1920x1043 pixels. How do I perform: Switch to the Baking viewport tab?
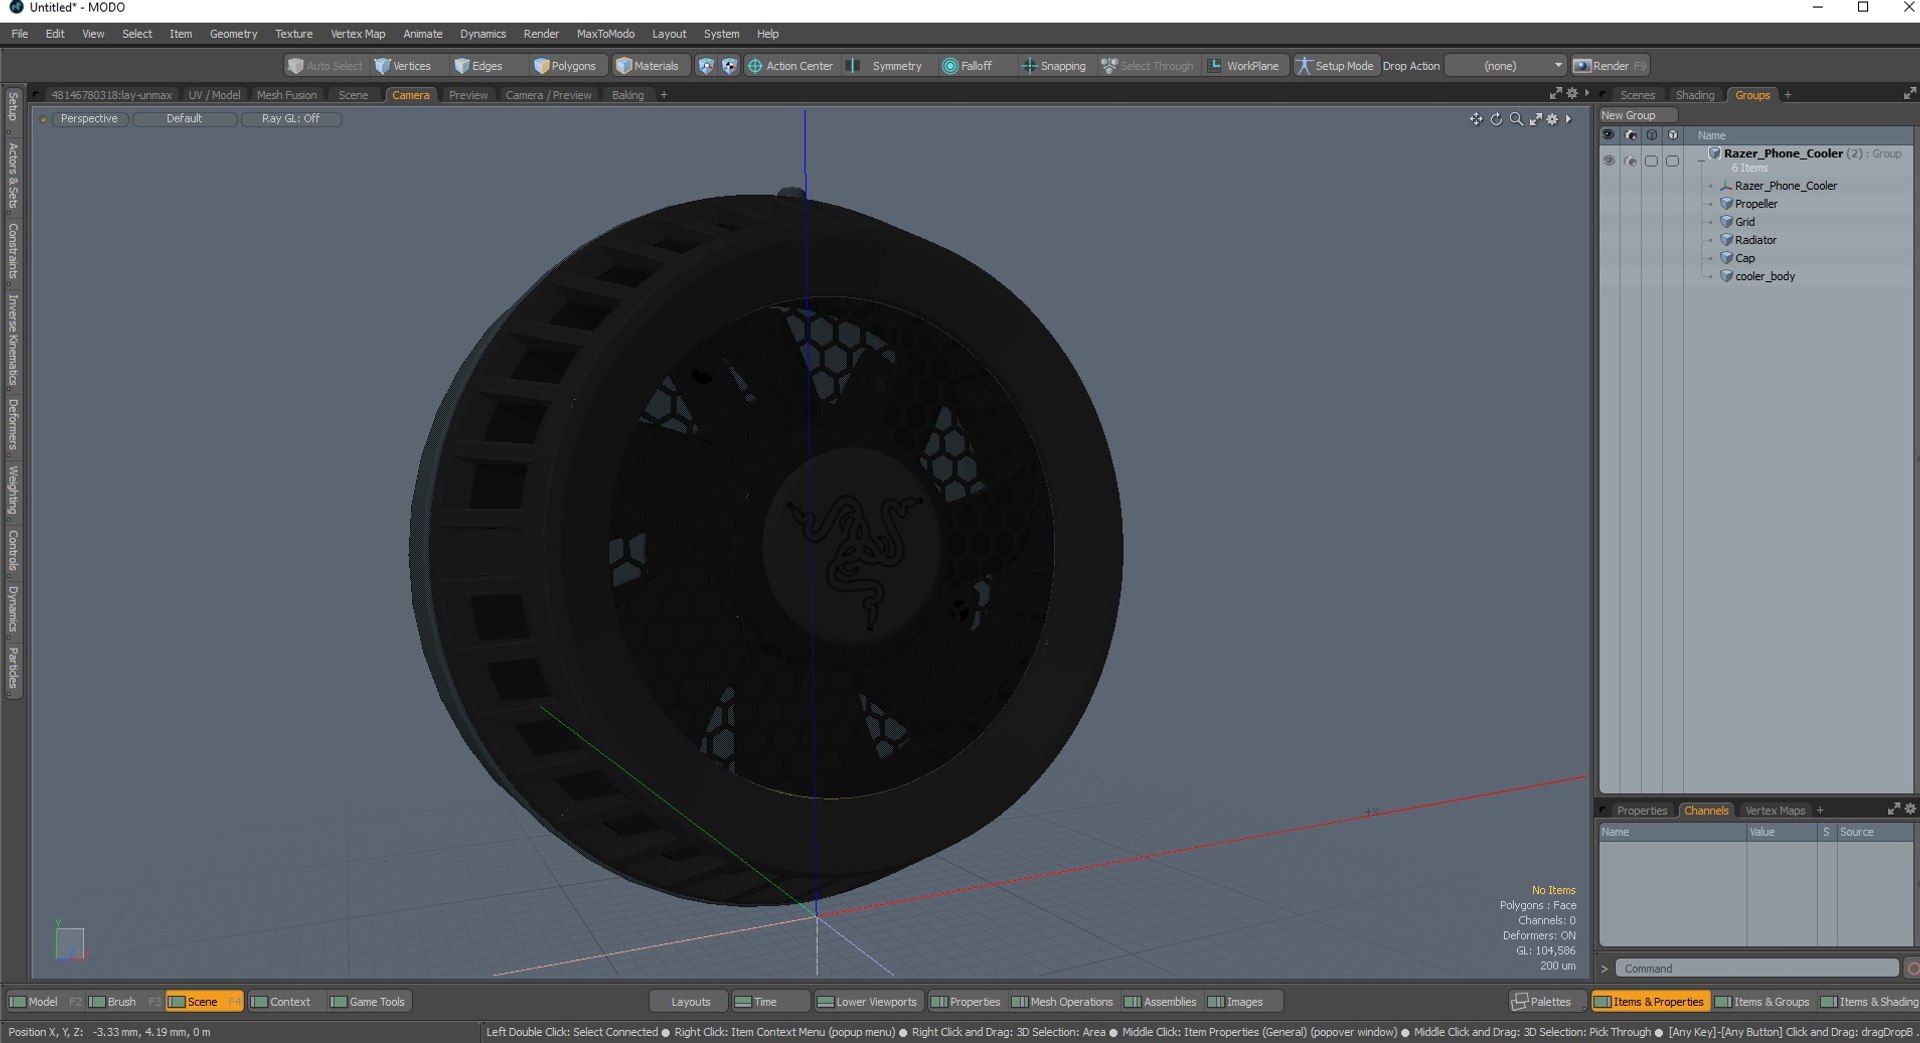point(628,95)
